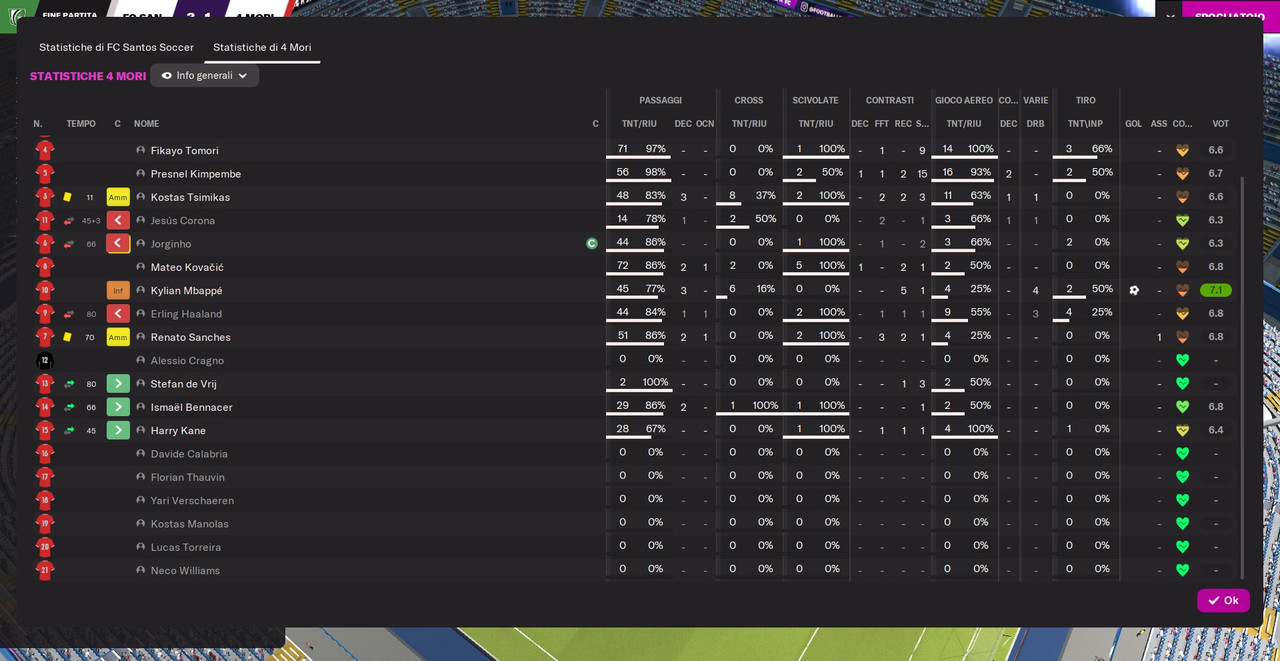The image size is (1280, 661).
Task: Sort by the NOME column header
Action: point(146,124)
